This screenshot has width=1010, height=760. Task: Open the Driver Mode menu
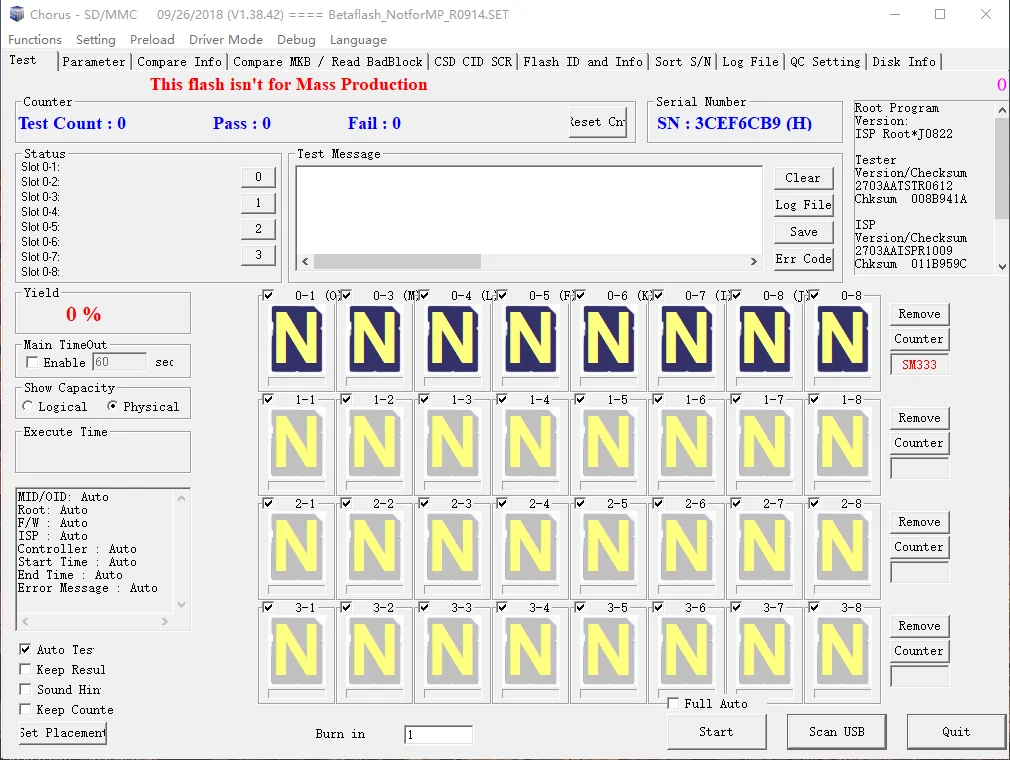[226, 40]
